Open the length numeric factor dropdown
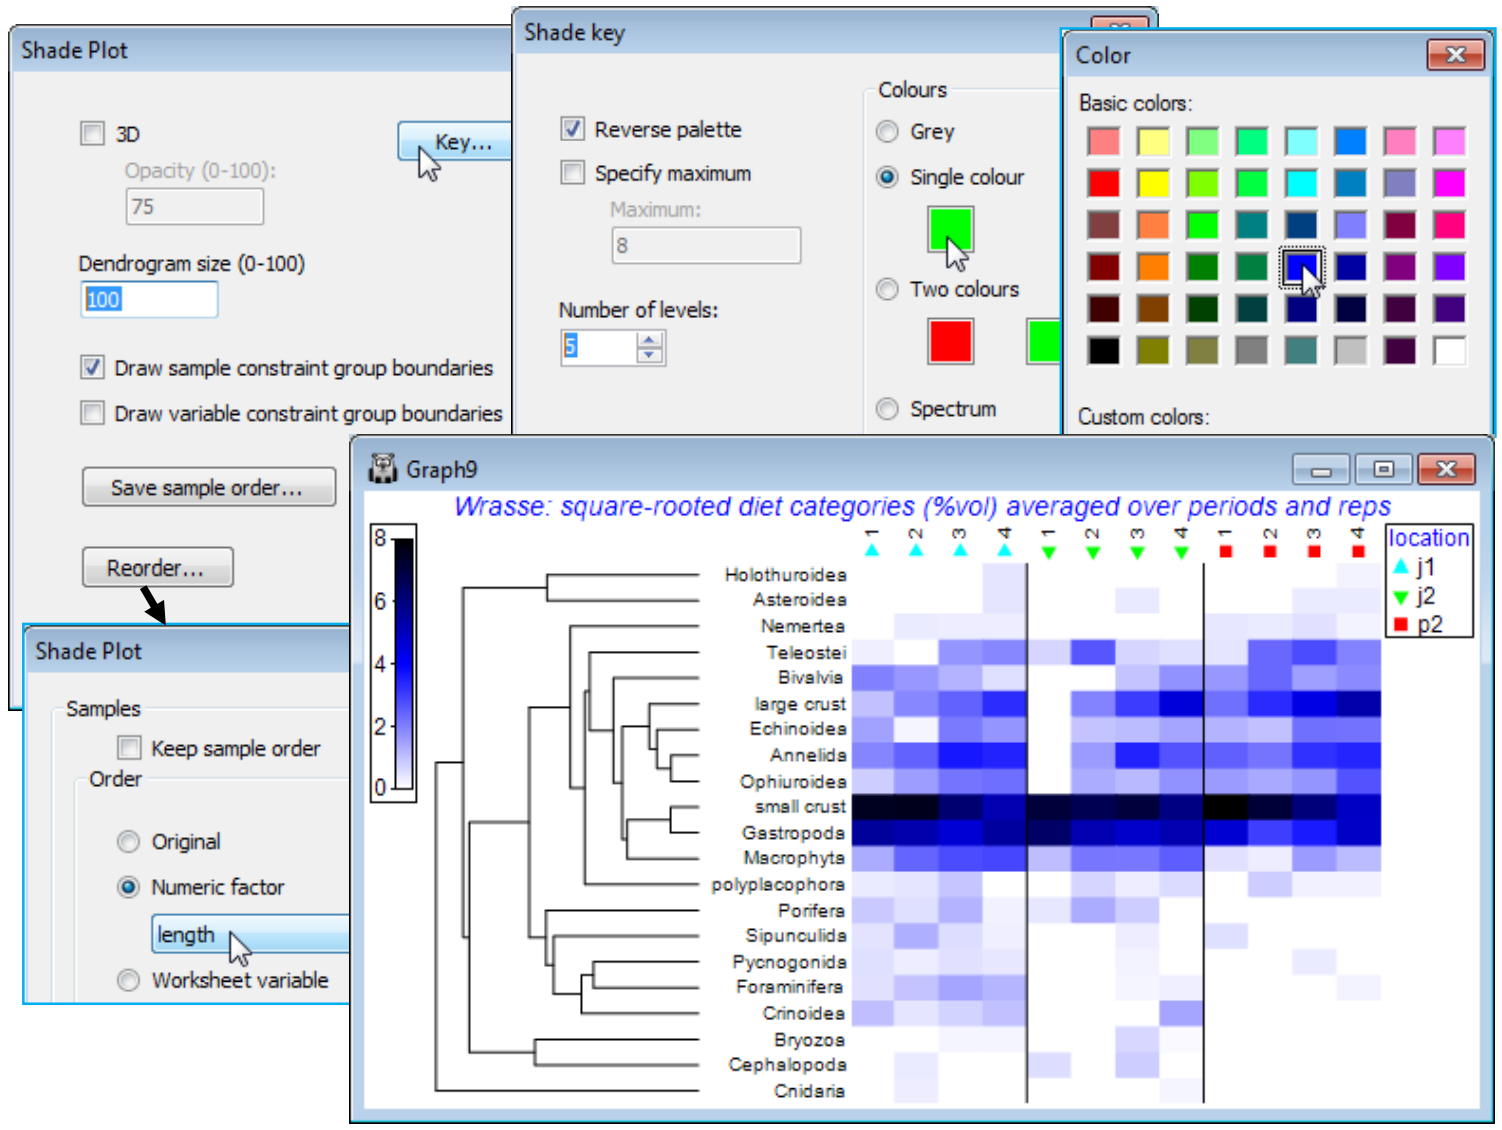 [x=251, y=934]
